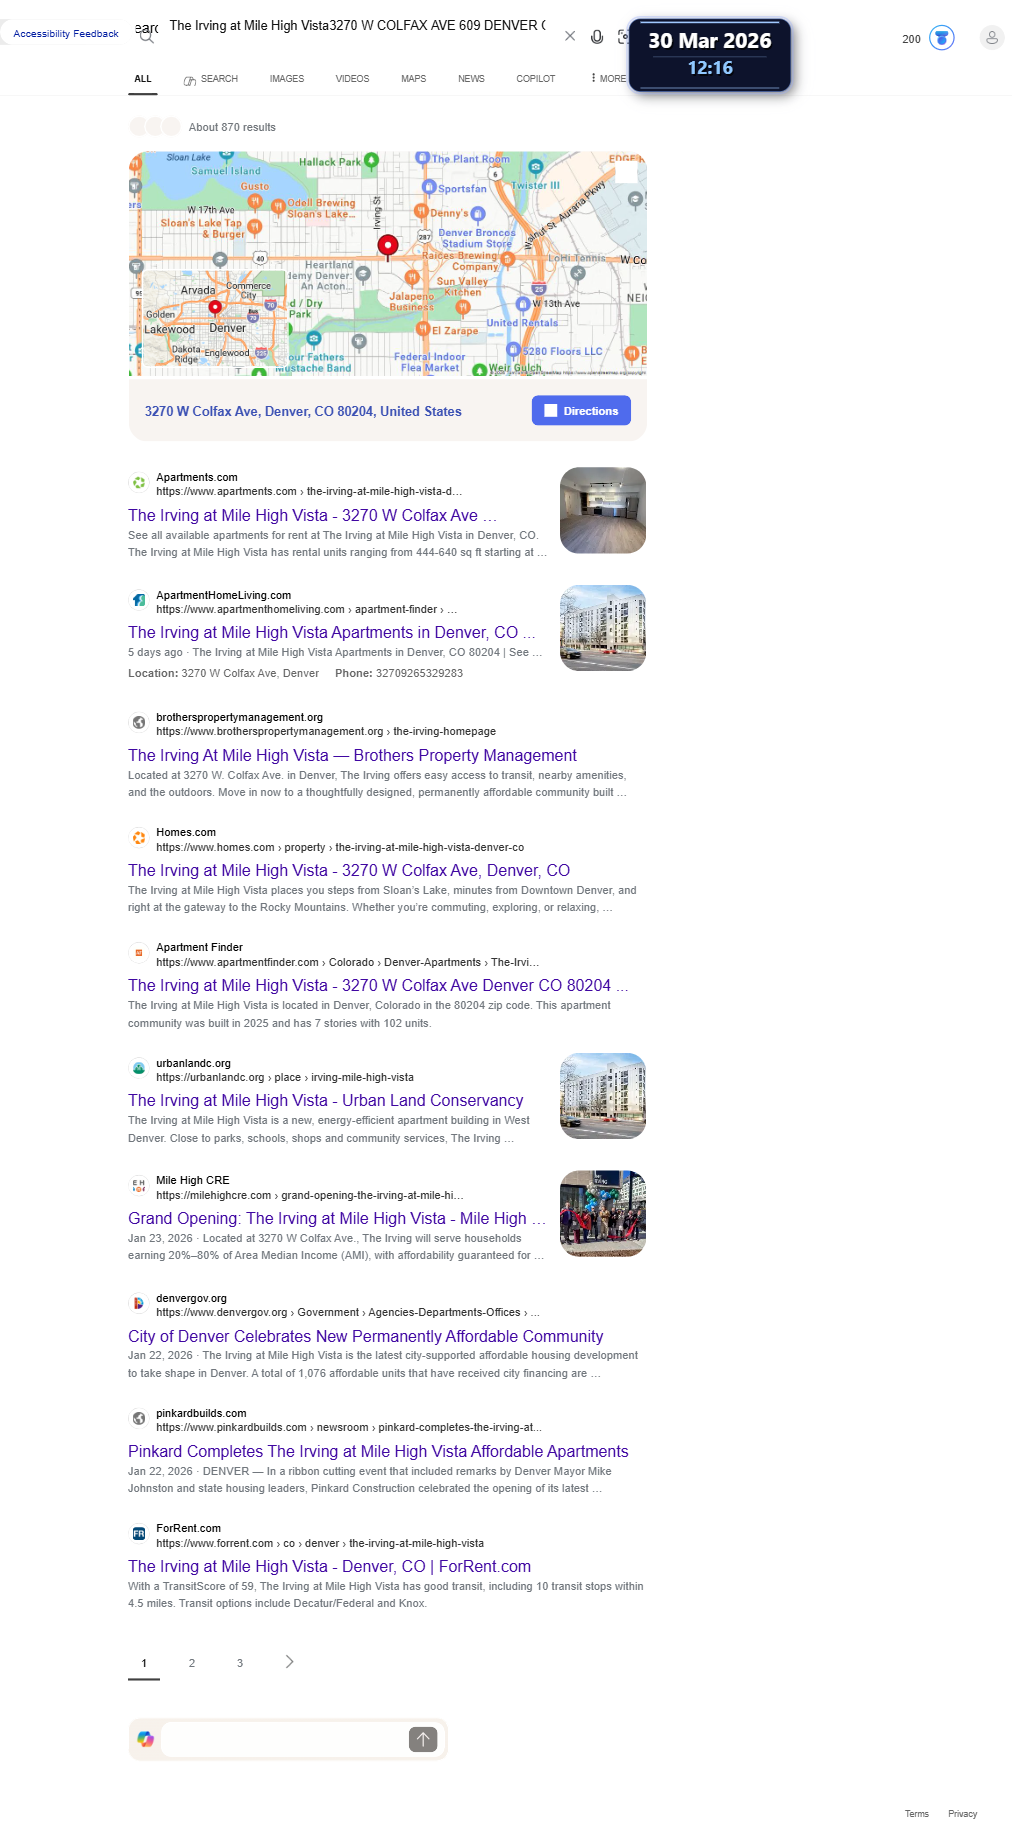Image resolution: width=1012 pixels, height=1831 pixels.
Task: Go to the next results page arrow
Action: click(290, 1662)
